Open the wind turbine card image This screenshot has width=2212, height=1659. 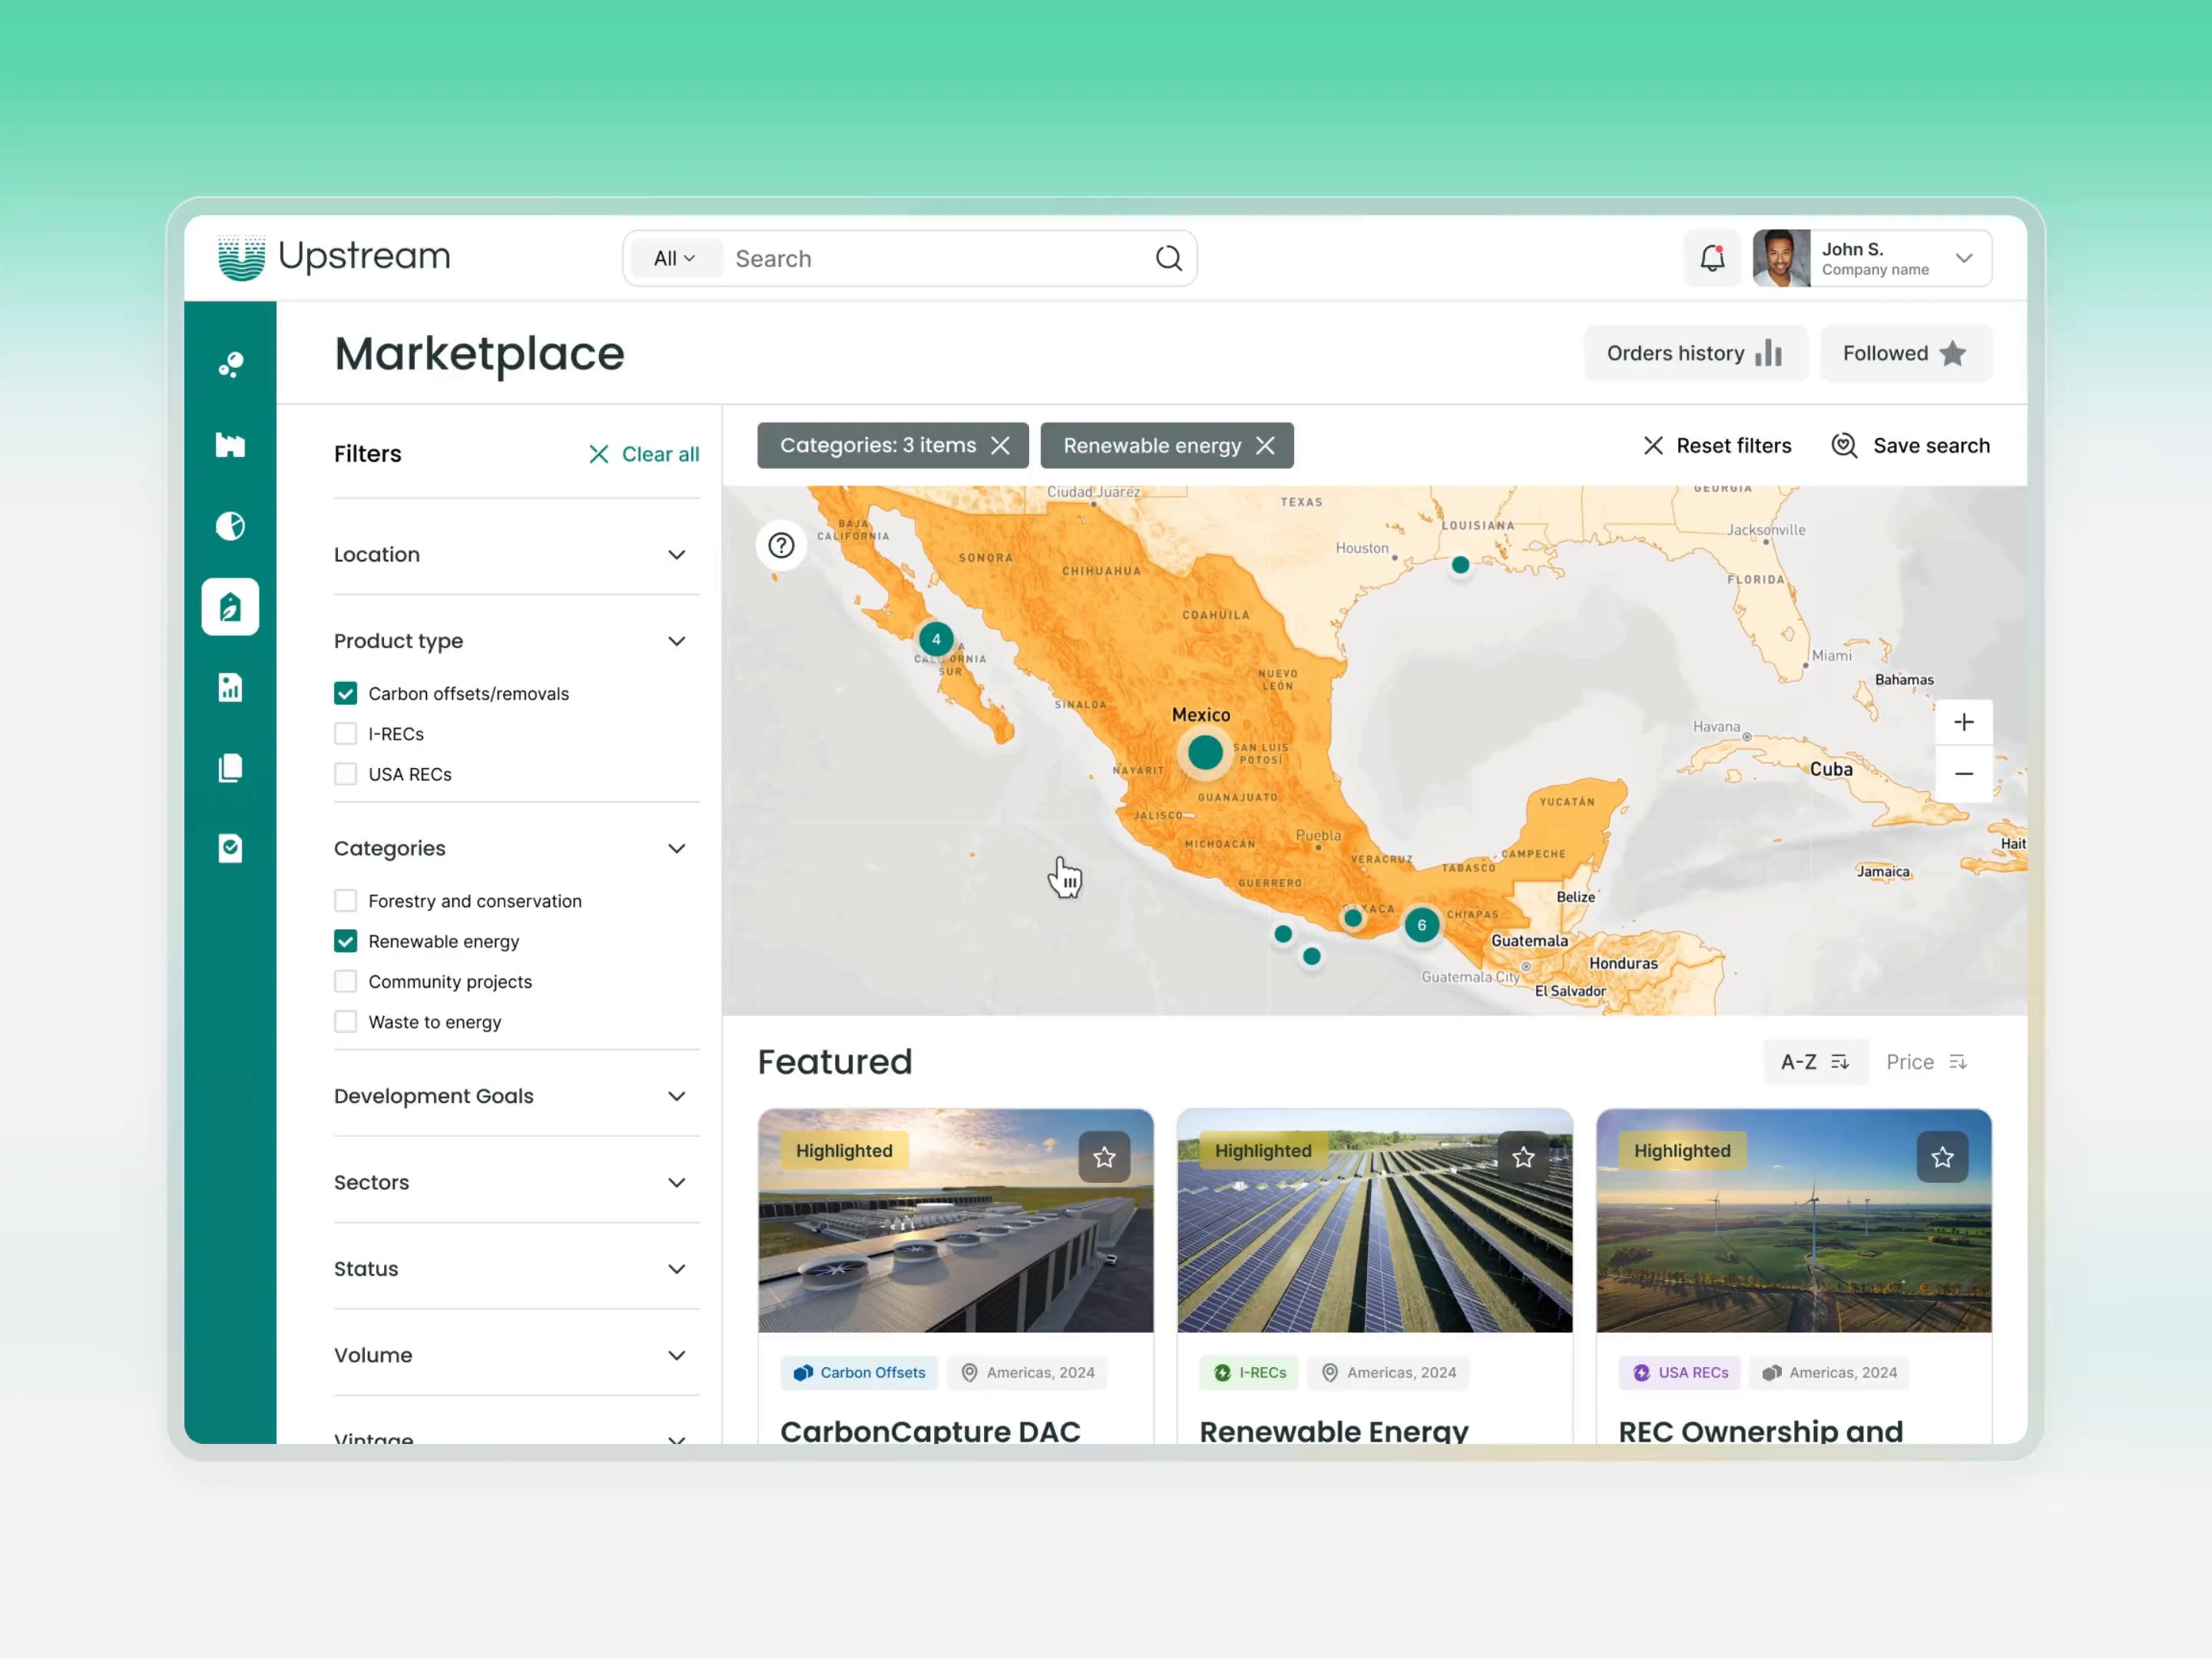coord(1793,1220)
